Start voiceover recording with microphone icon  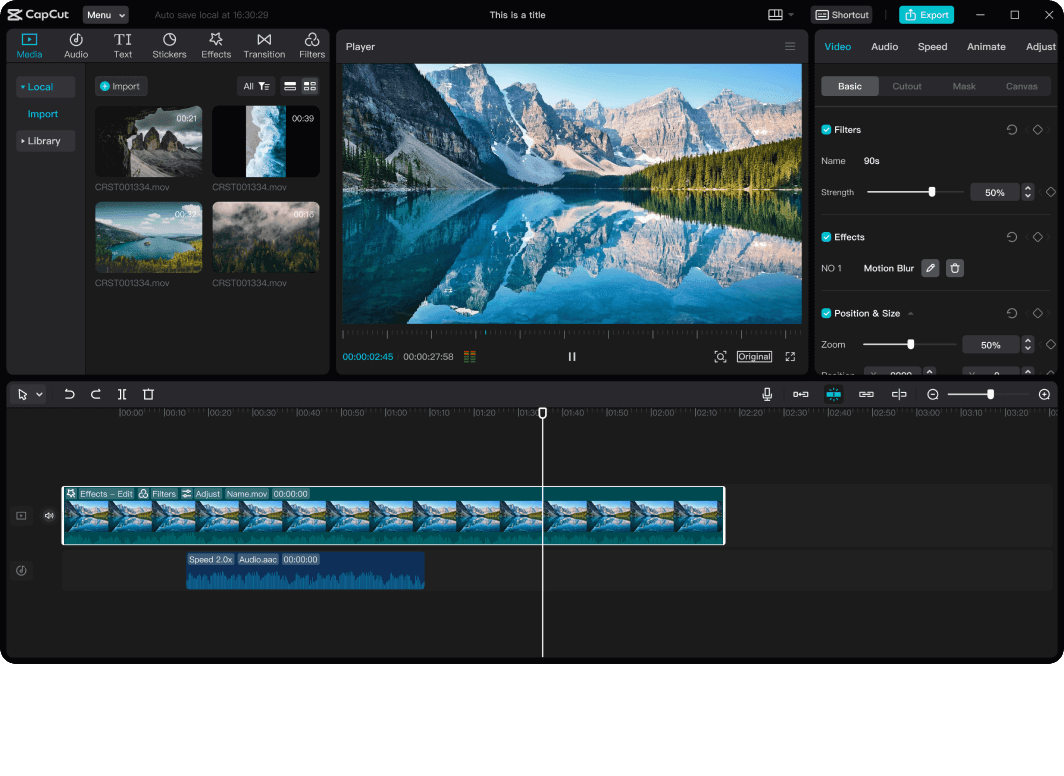[767, 394]
